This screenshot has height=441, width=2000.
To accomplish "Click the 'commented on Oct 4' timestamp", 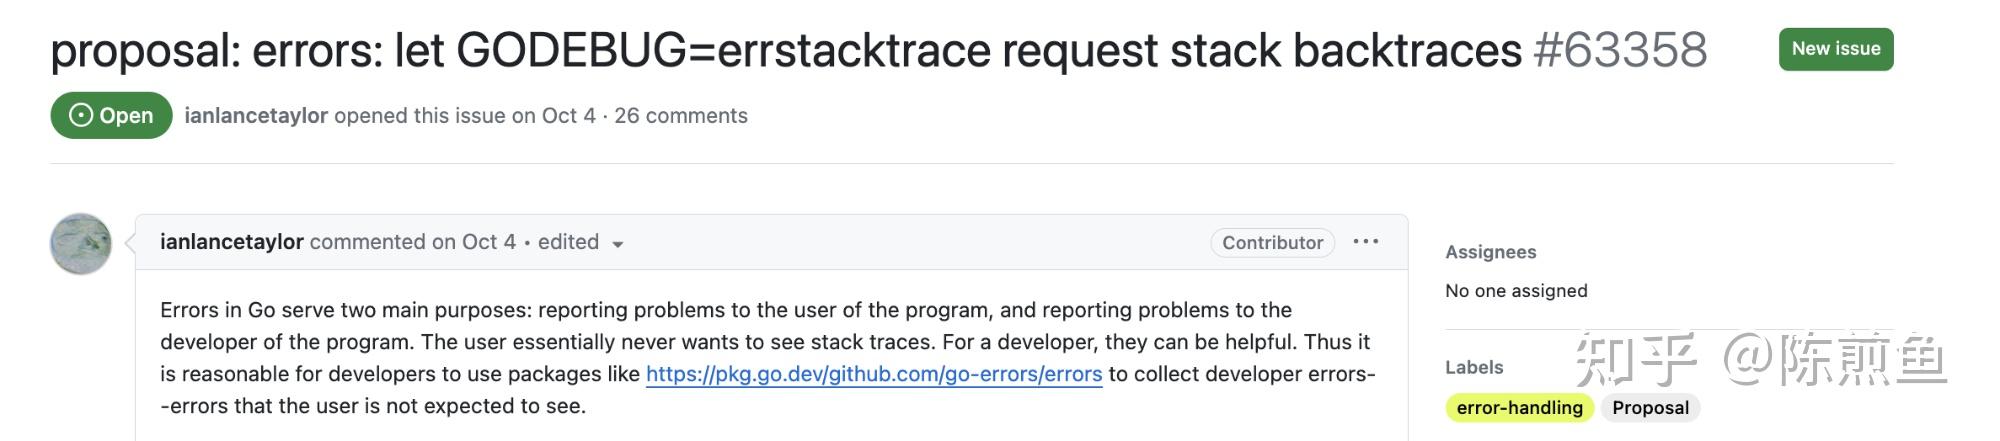I will pyautogui.click(x=413, y=242).
